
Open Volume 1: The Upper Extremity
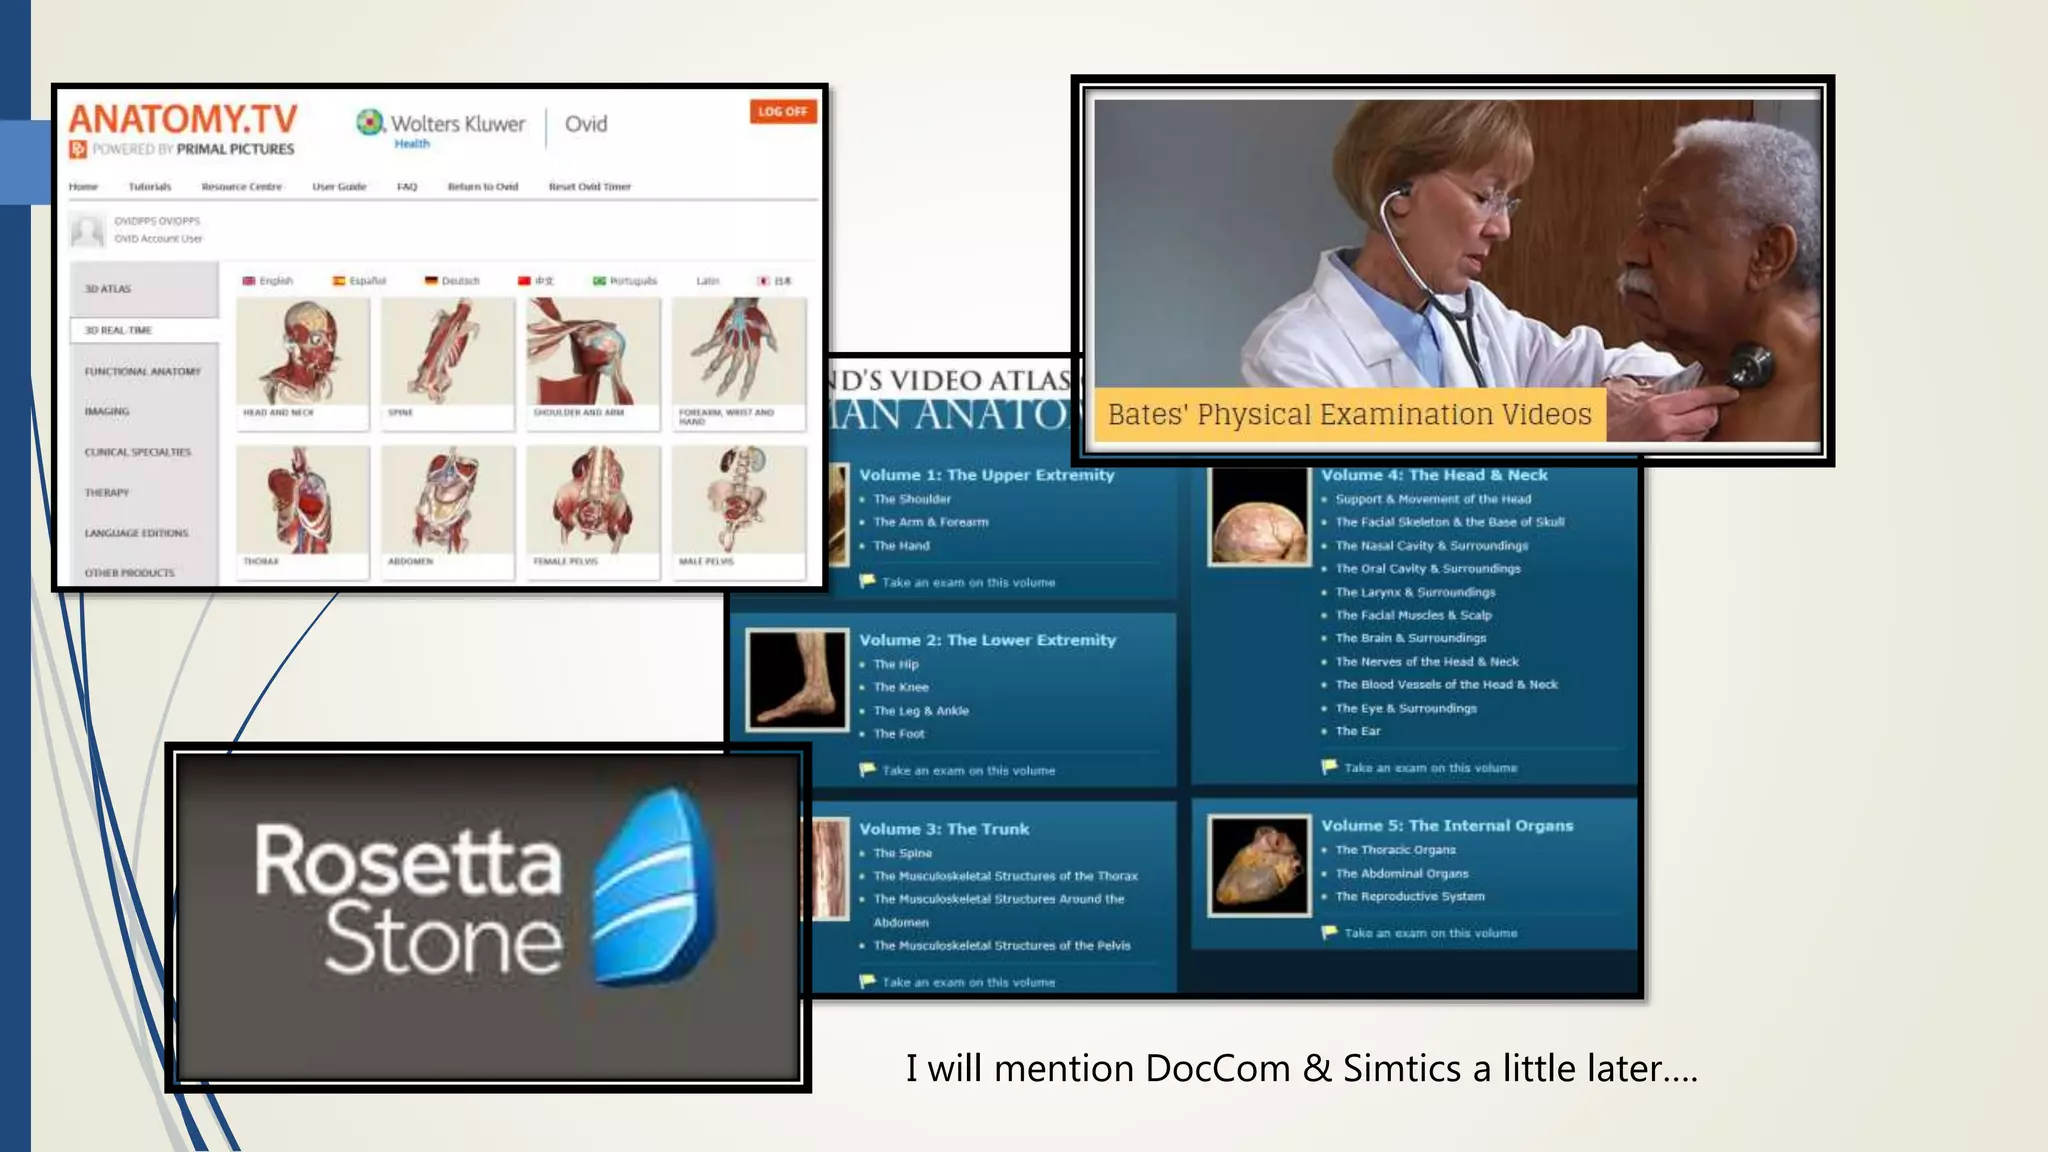click(x=986, y=475)
